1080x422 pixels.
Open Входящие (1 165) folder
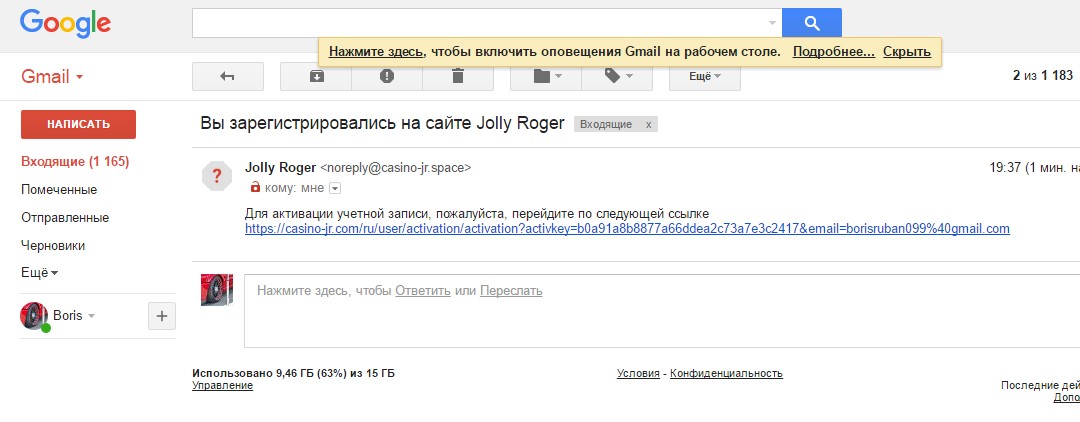tap(75, 162)
